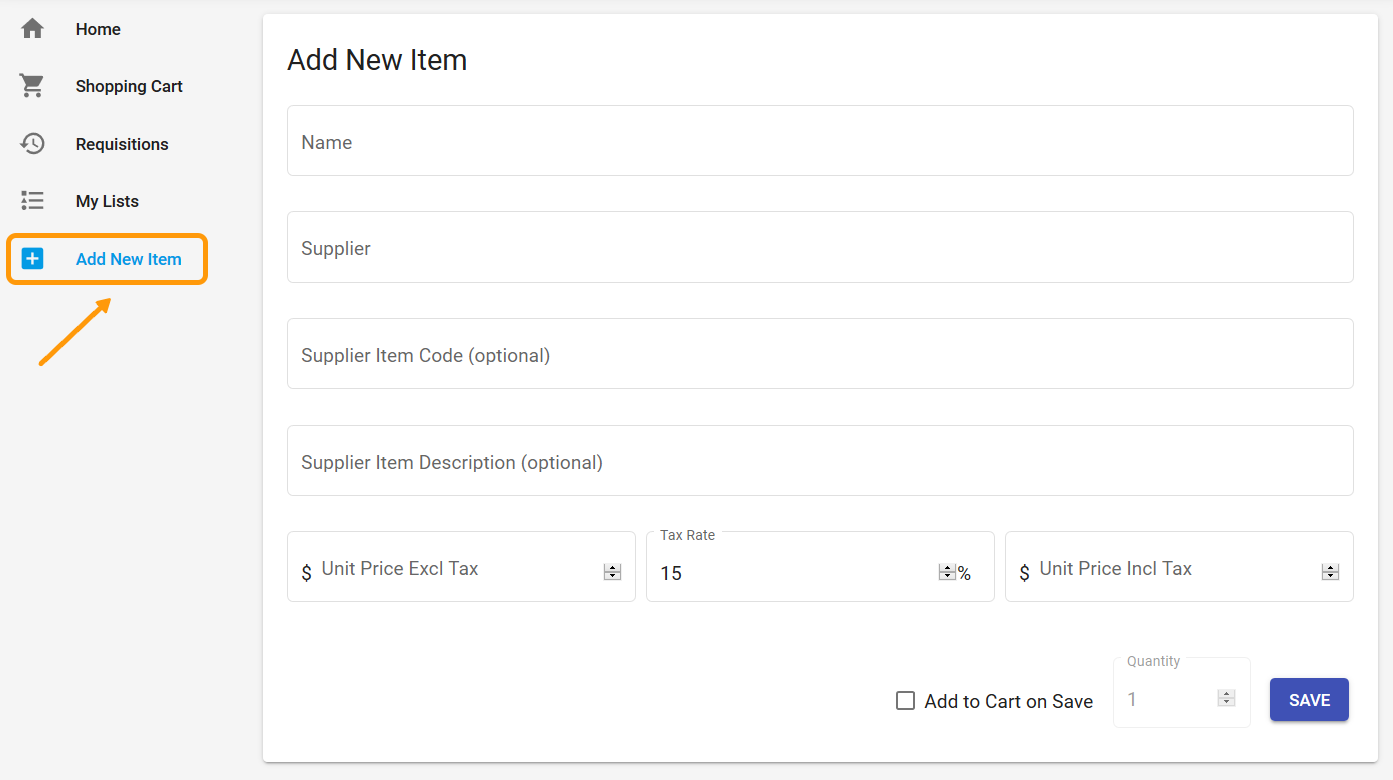Screen dimensions: 1393x780
Task: Click the Requisitions history clock icon
Action: point(31,143)
